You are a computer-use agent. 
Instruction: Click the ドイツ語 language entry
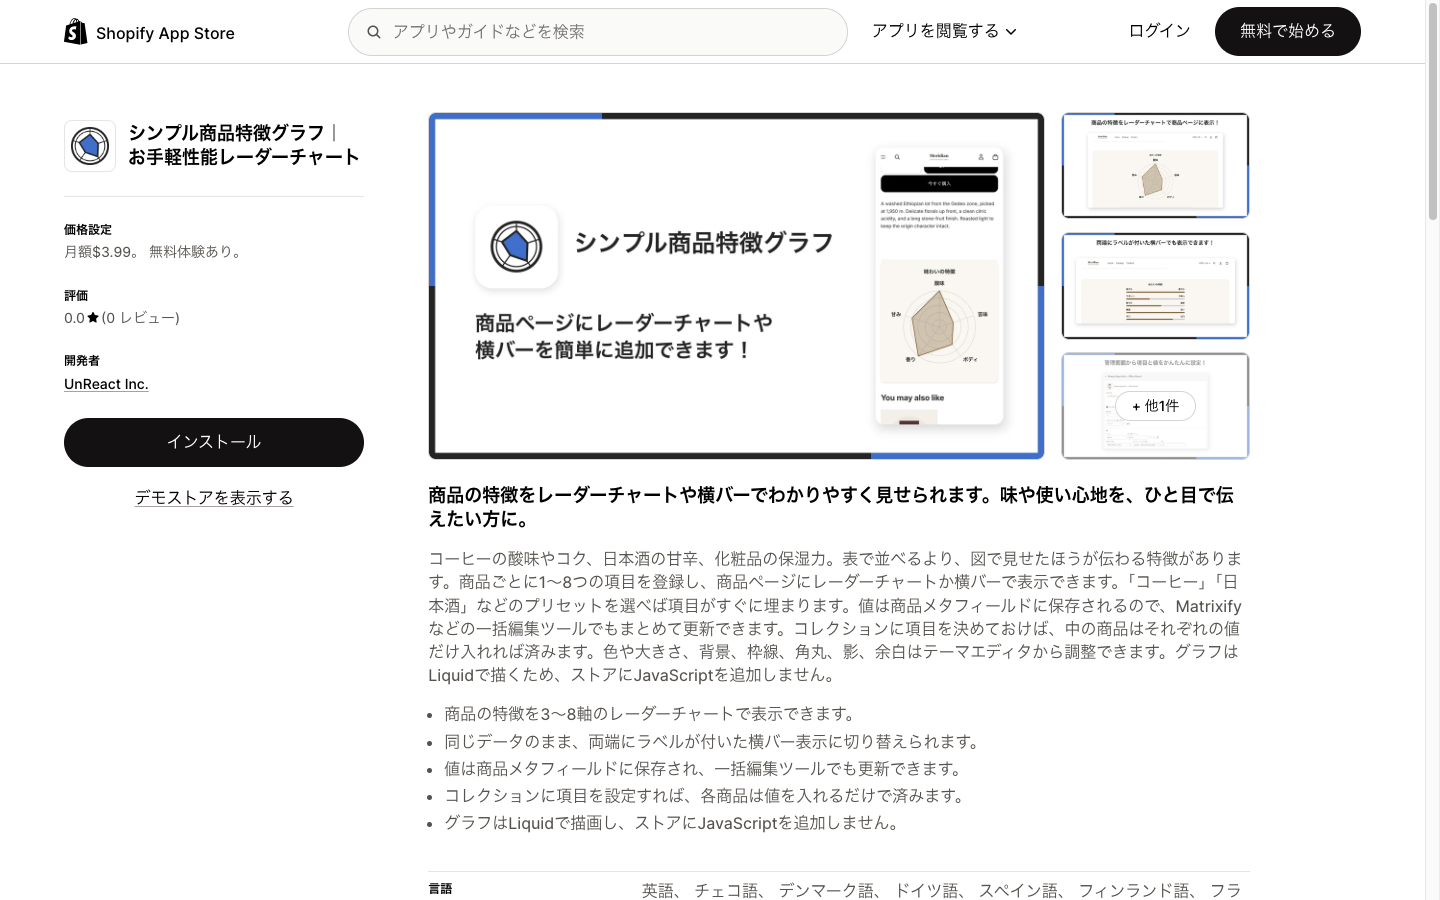pyautogui.click(x=926, y=890)
